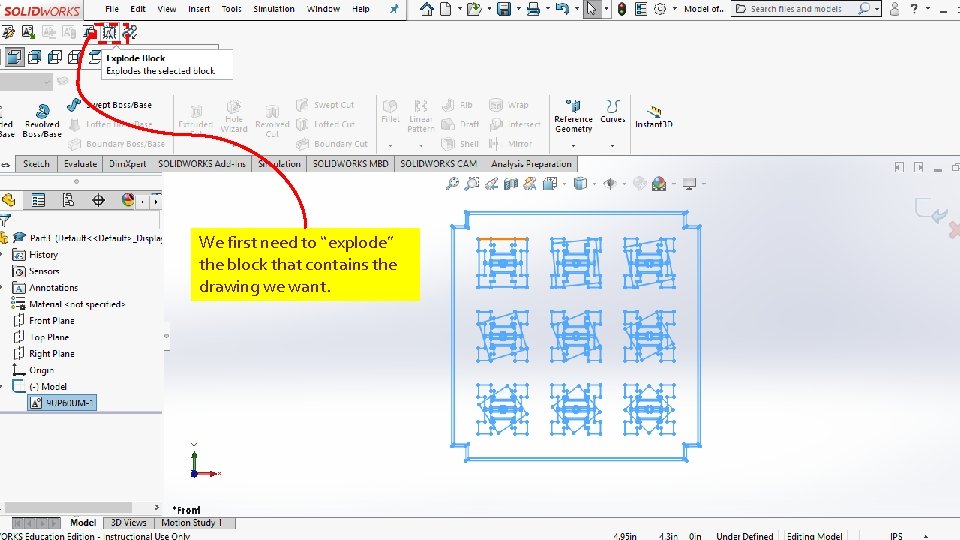This screenshot has height=540, width=960.
Task: Switch to Analysis Preparation tab
Action: [531, 163]
